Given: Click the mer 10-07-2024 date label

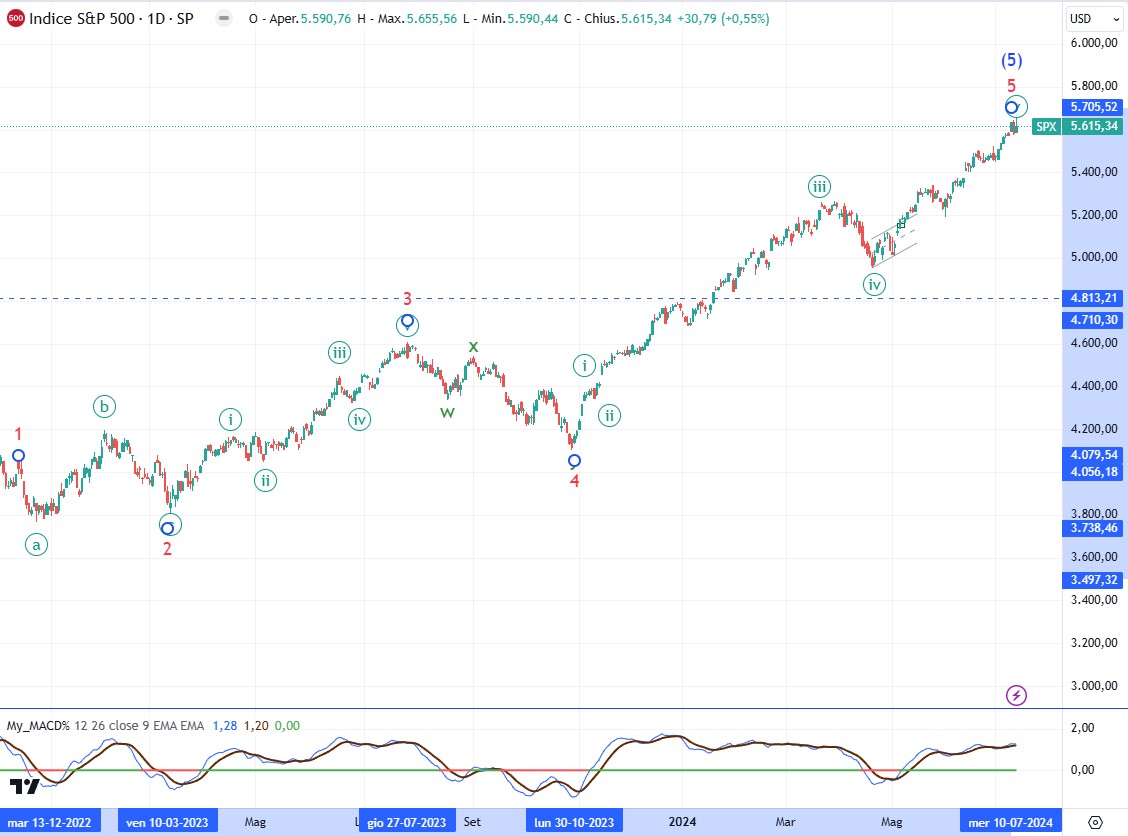Looking at the screenshot, I should coord(1011,822).
